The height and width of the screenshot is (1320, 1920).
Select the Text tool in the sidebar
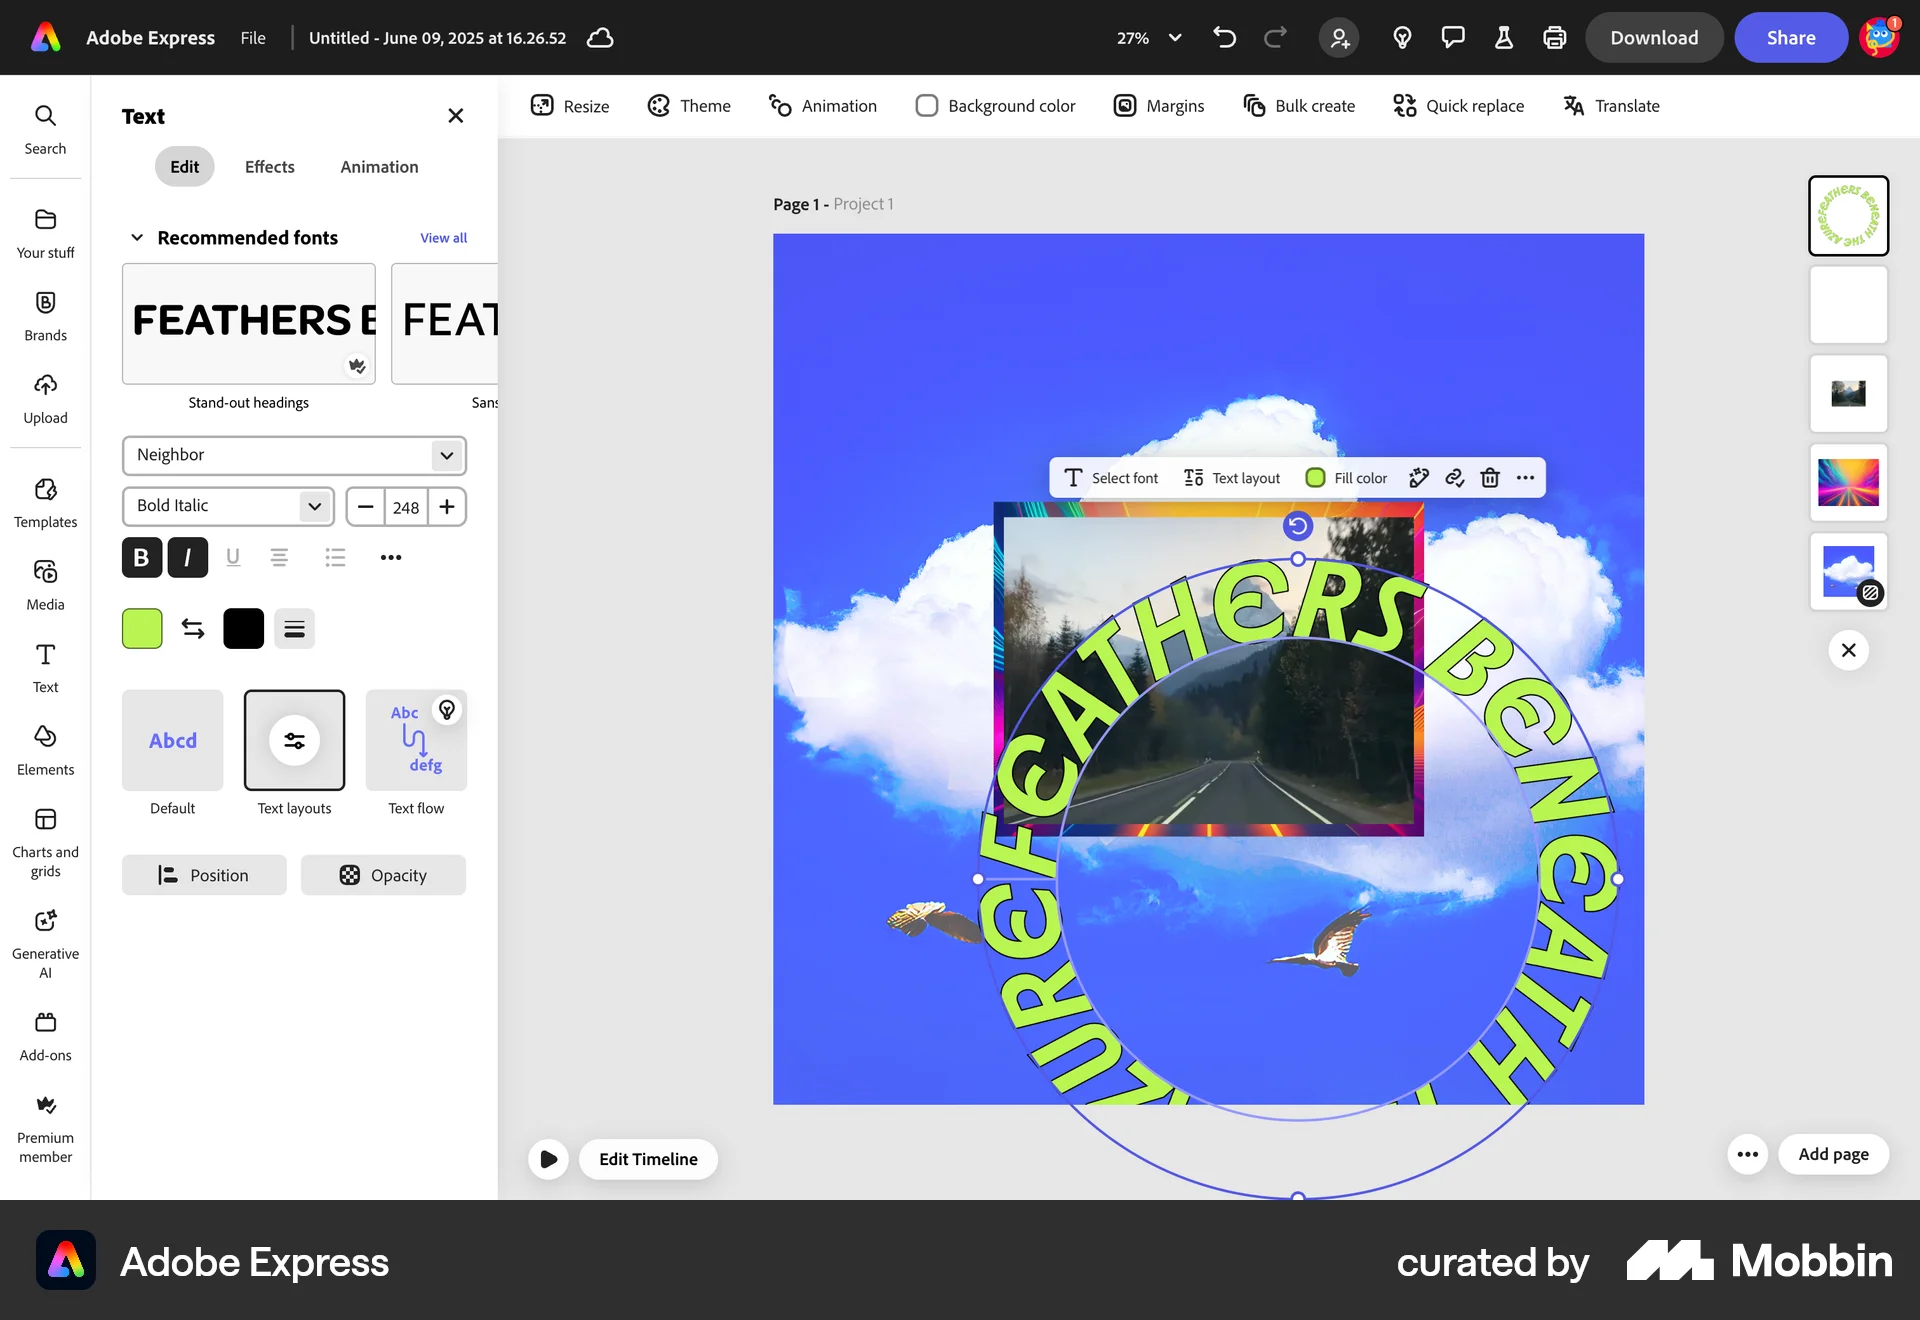click(45, 668)
